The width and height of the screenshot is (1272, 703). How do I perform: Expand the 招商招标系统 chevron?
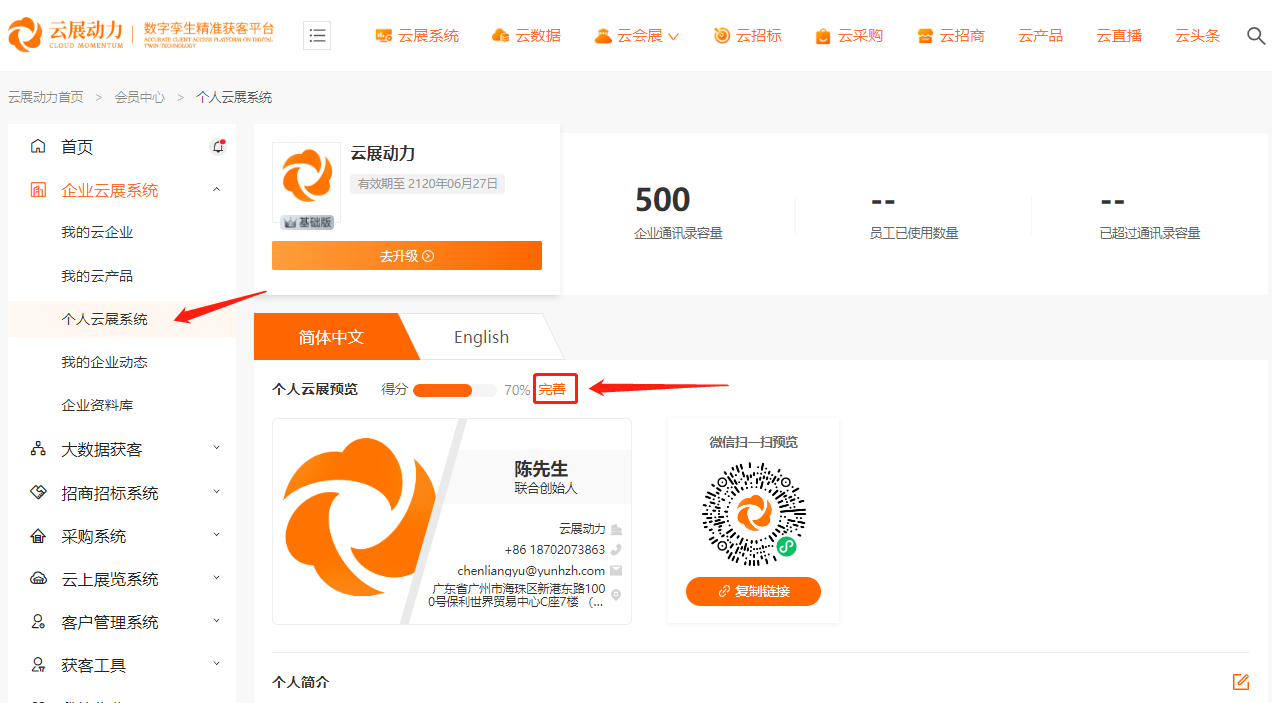tap(217, 491)
